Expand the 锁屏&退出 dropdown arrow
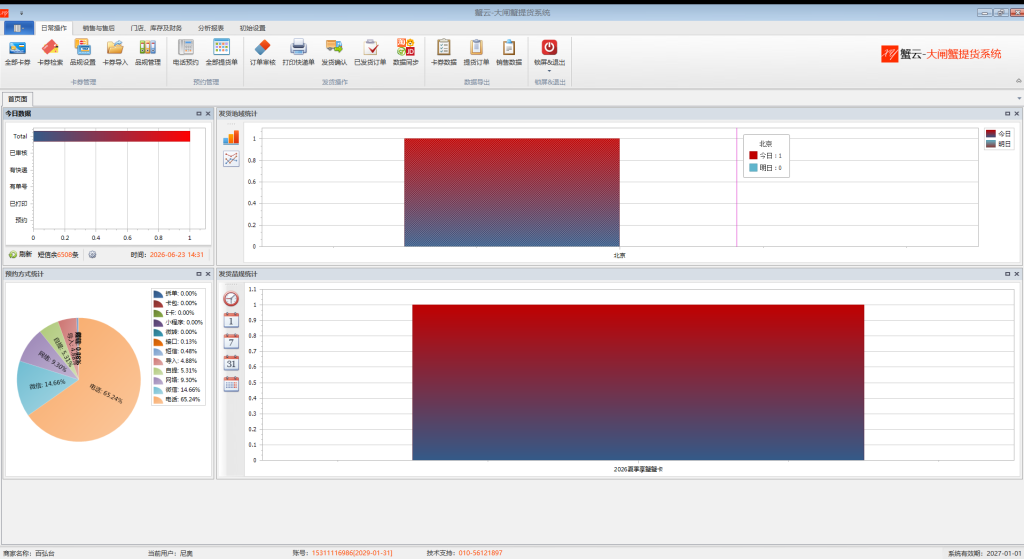The image size is (1024, 559). [549, 71]
